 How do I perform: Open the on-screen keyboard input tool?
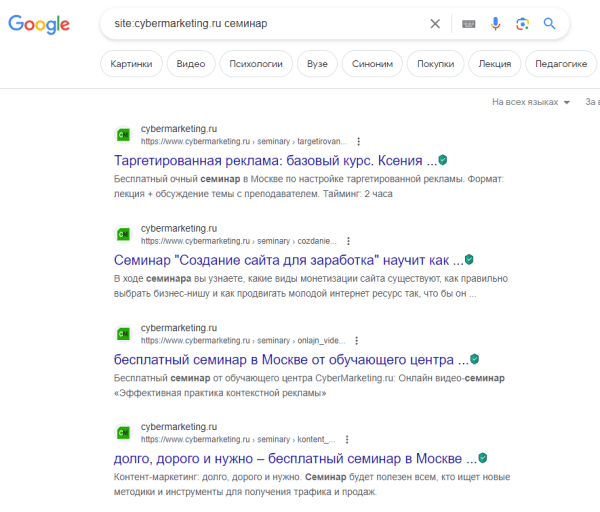pyautogui.click(x=468, y=24)
